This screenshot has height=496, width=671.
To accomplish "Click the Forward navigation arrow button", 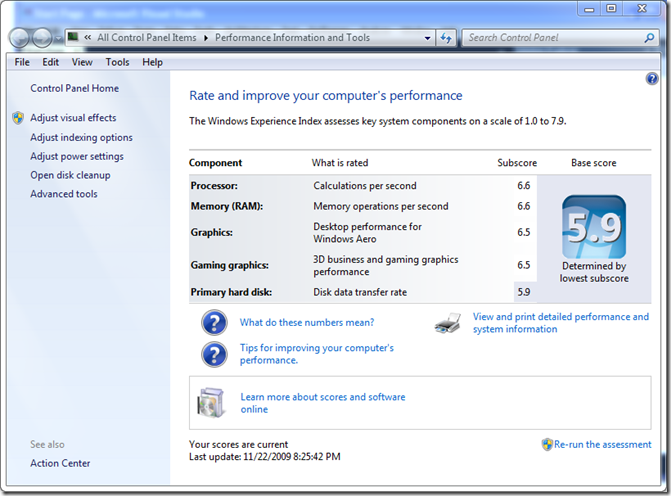I will 42,38.
